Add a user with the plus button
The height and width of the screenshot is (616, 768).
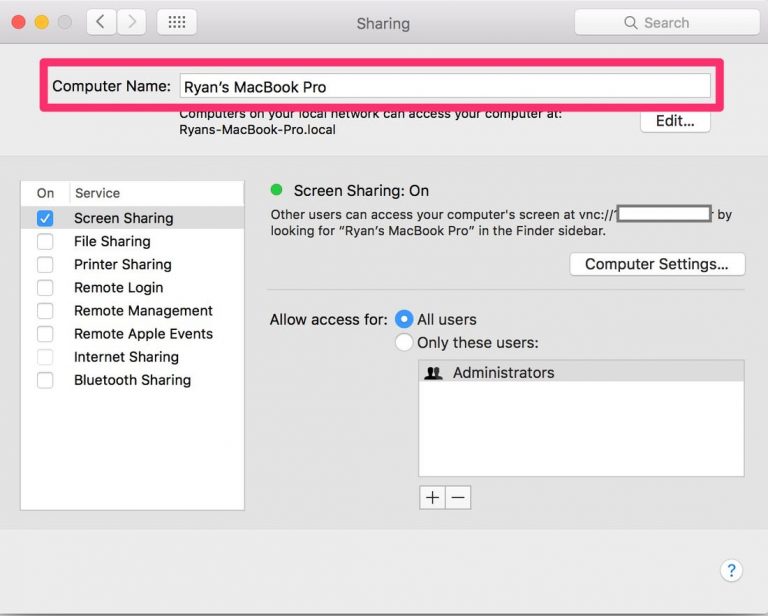432,498
